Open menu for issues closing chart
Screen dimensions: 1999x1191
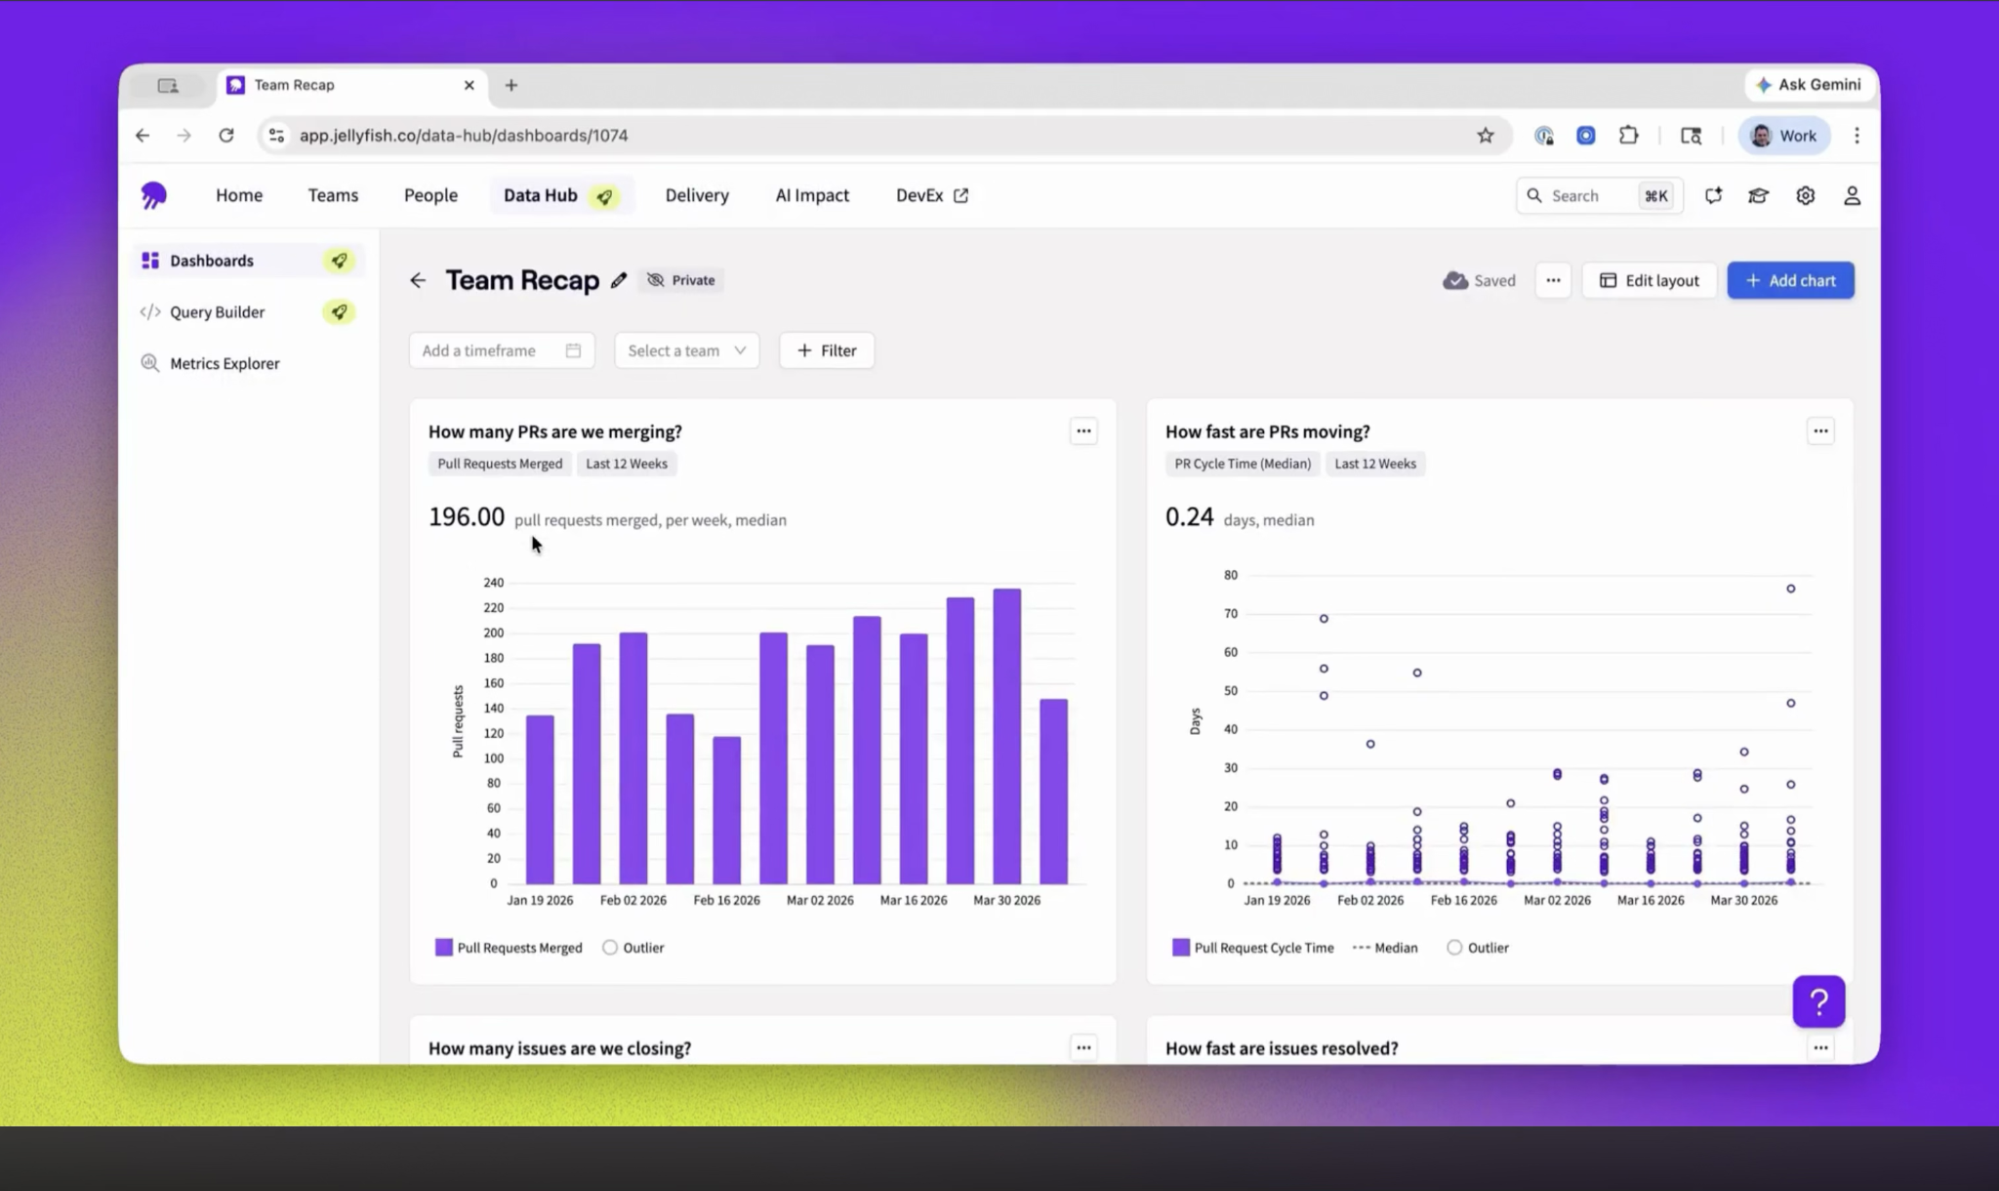1083,1047
